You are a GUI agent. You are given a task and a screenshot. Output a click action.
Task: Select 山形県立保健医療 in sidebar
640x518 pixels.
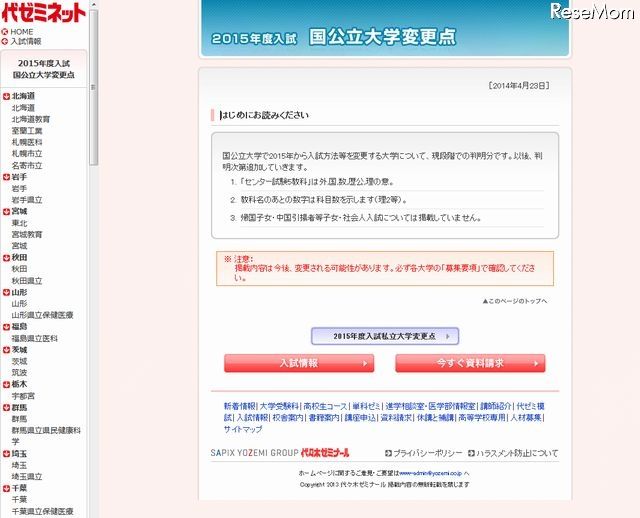click(x=42, y=315)
